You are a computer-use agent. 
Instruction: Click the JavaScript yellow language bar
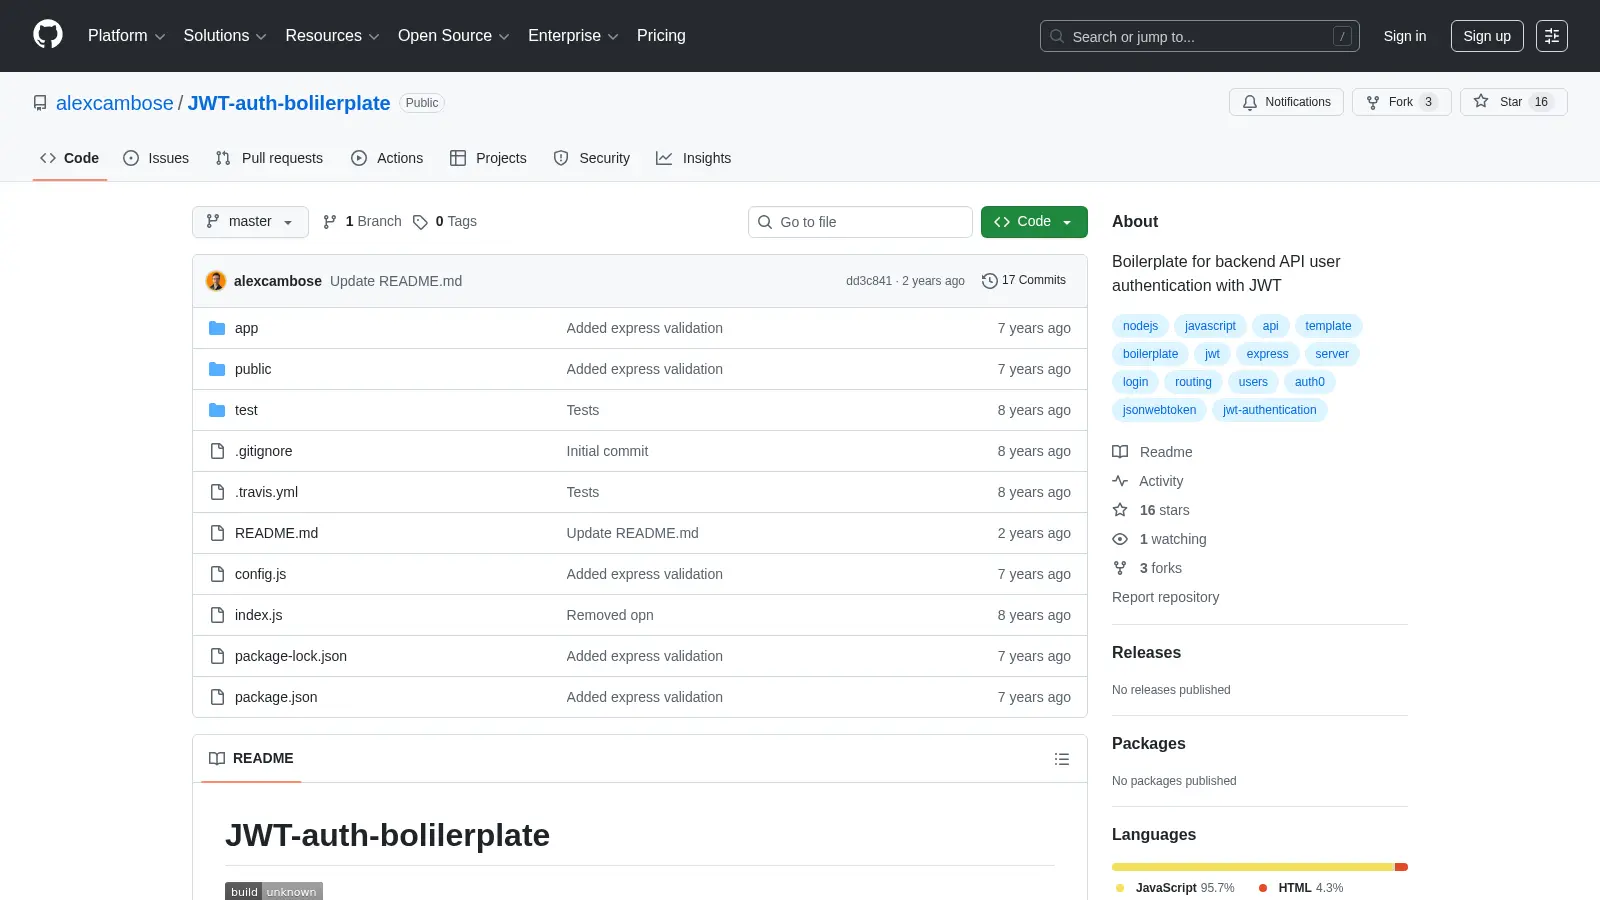click(x=1253, y=867)
